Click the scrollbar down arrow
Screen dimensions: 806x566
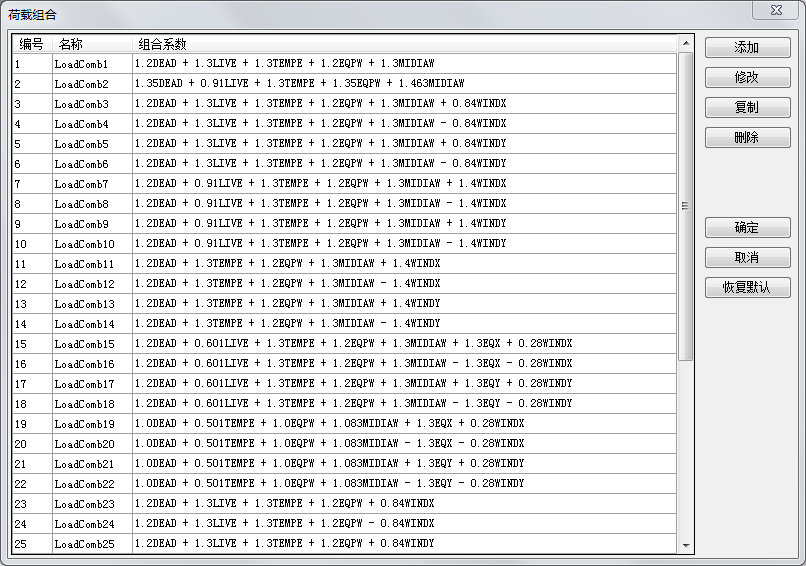(685, 546)
